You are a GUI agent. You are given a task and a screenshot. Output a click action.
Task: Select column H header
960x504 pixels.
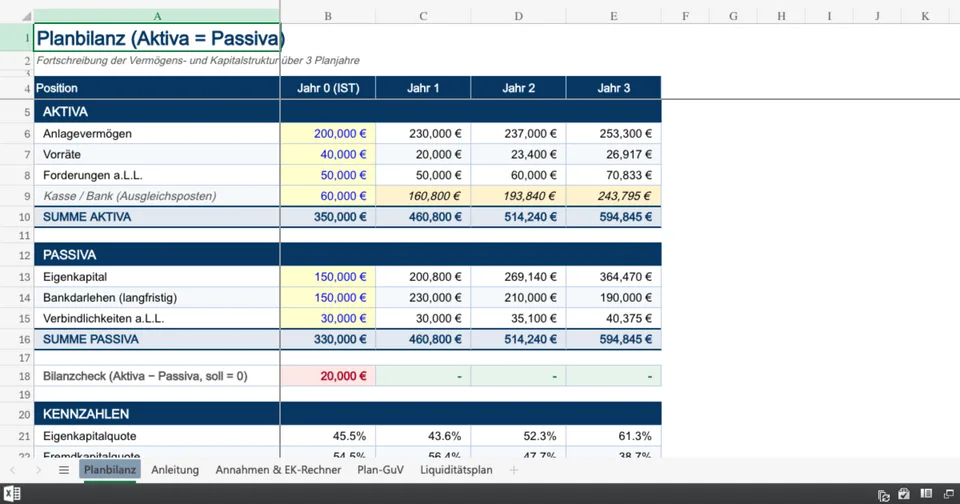(x=781, y=17)
